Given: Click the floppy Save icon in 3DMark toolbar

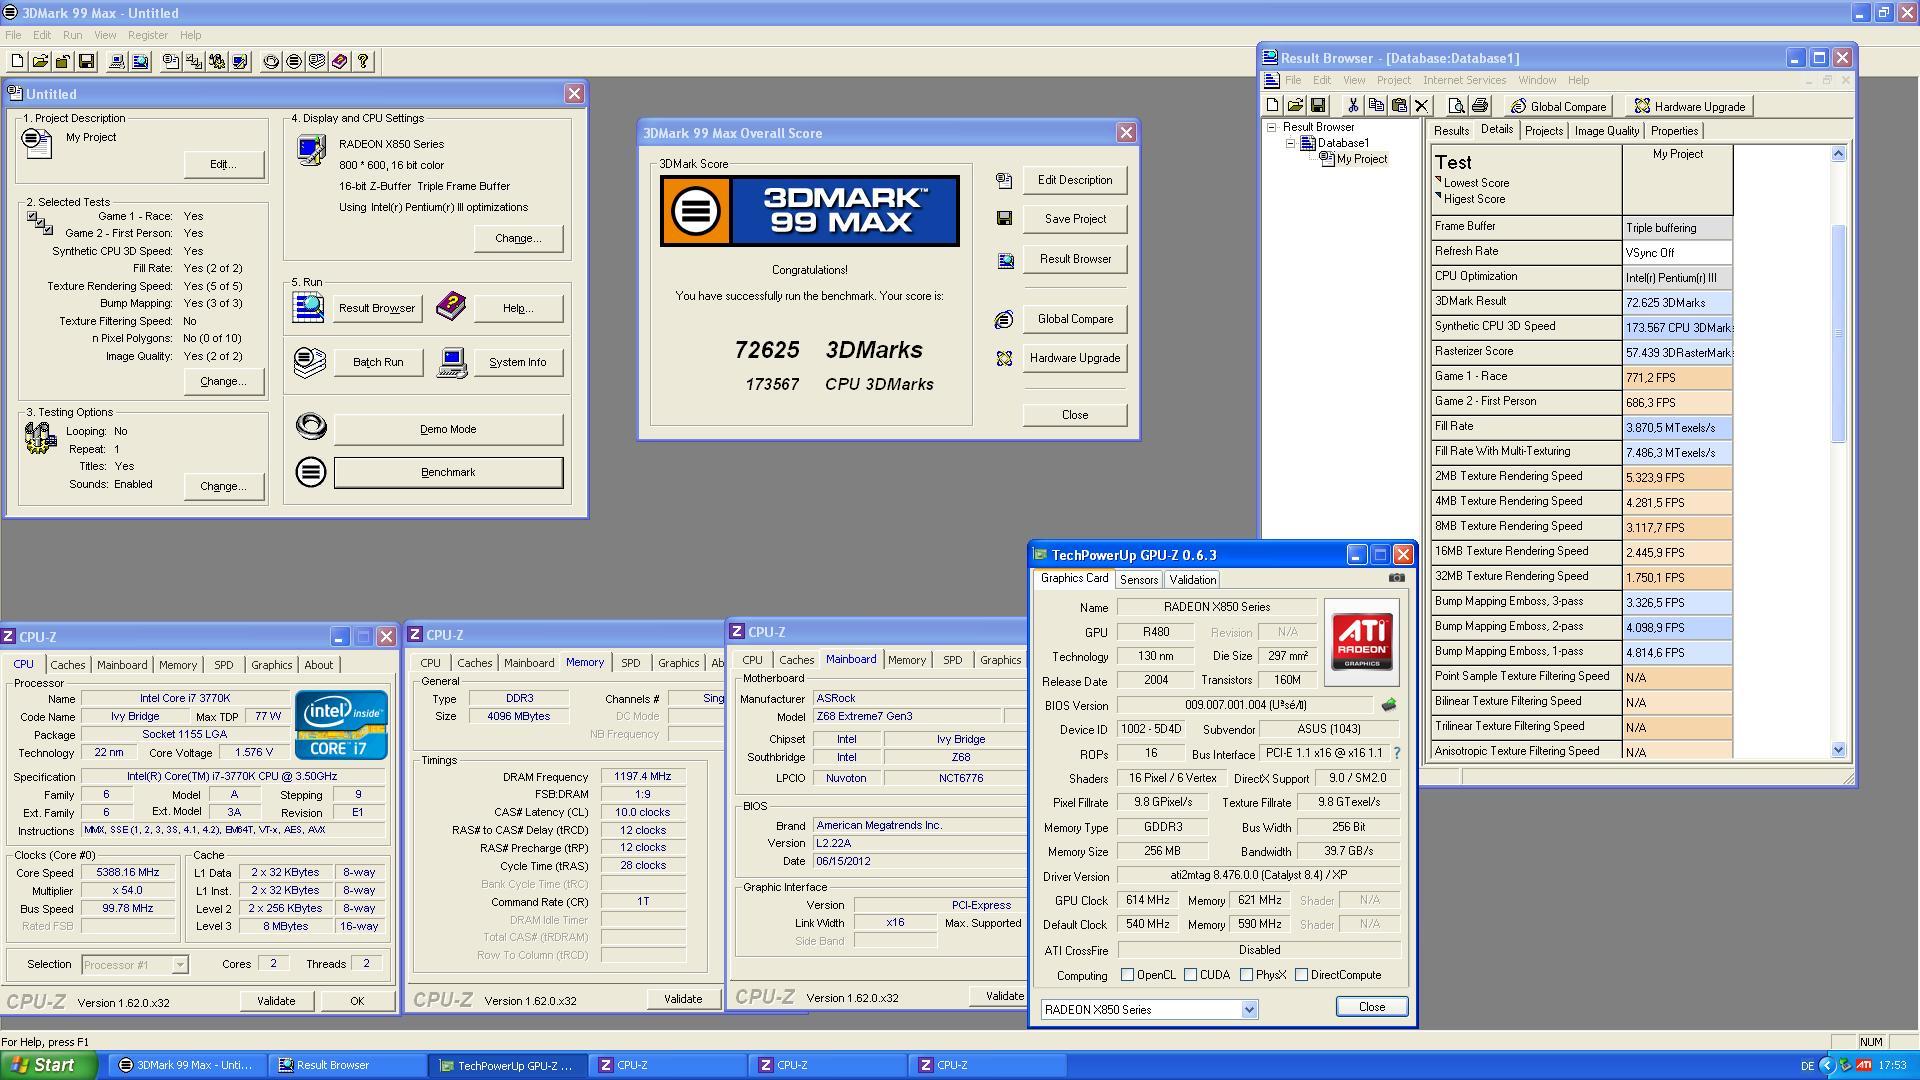Looking at the screenshot, I should click(x=86, y=62).
